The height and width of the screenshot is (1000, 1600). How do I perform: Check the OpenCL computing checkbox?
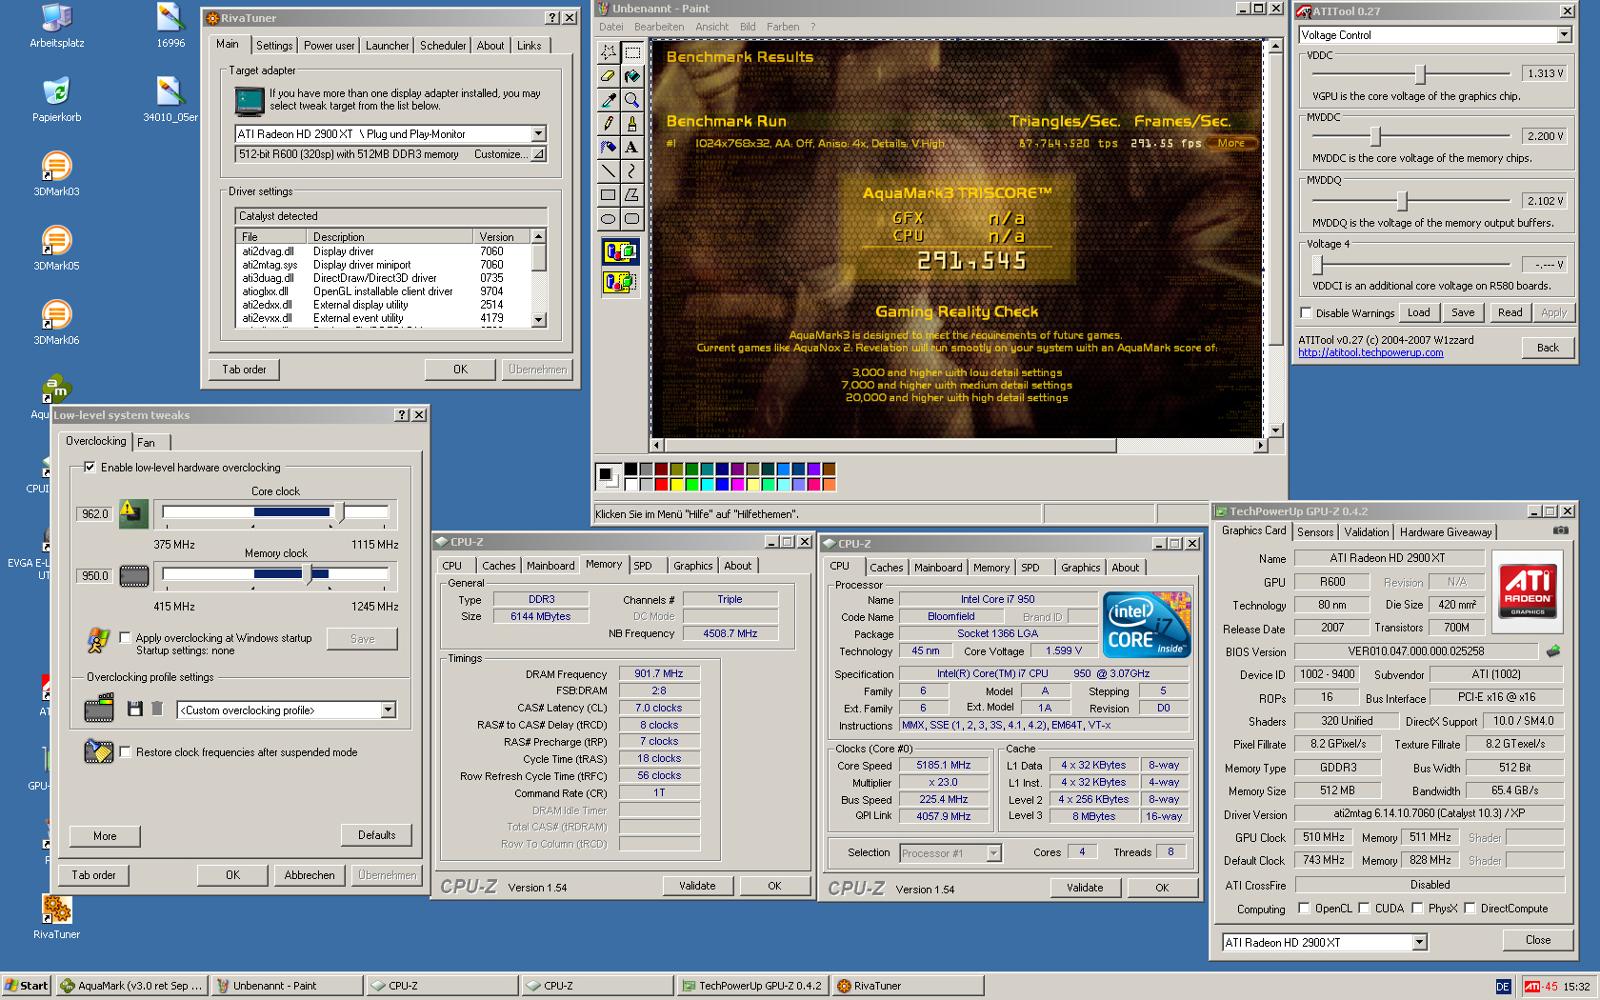coord(1304,908)
